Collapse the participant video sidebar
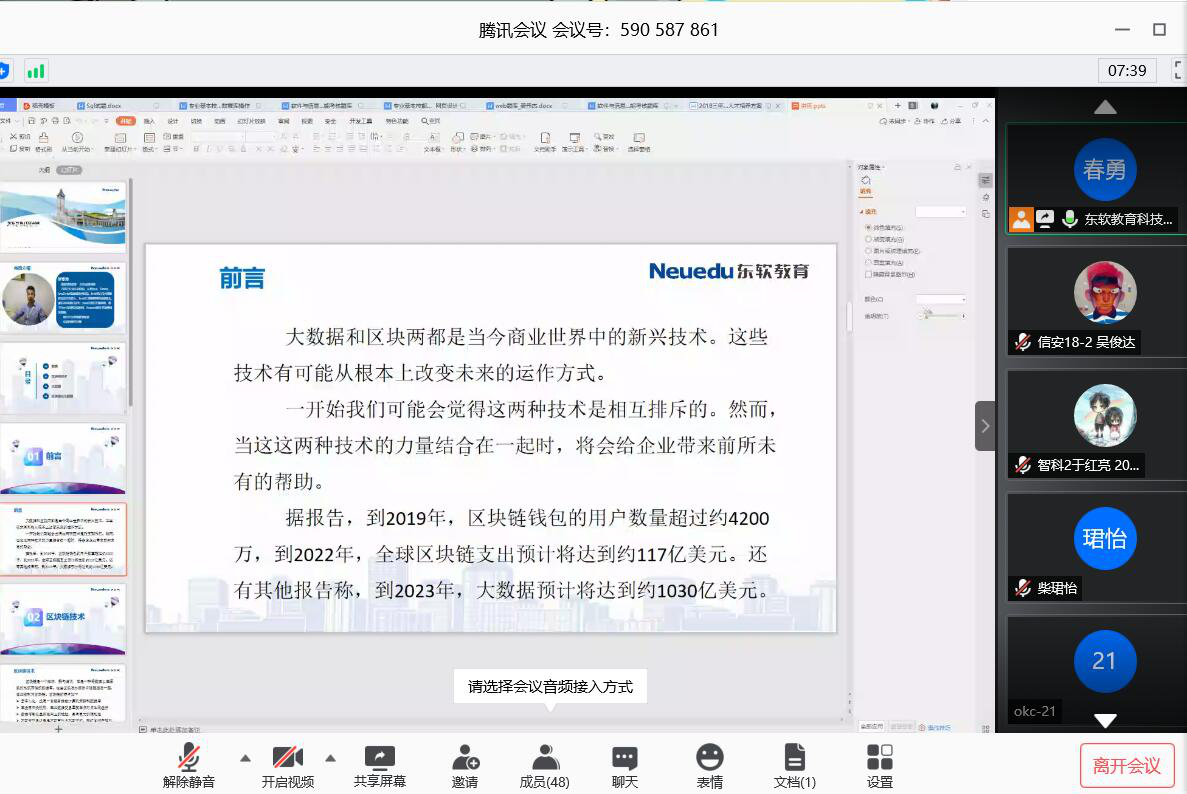Image resolution: width=1187 pixels, height=794 pixels. point(985,426)
